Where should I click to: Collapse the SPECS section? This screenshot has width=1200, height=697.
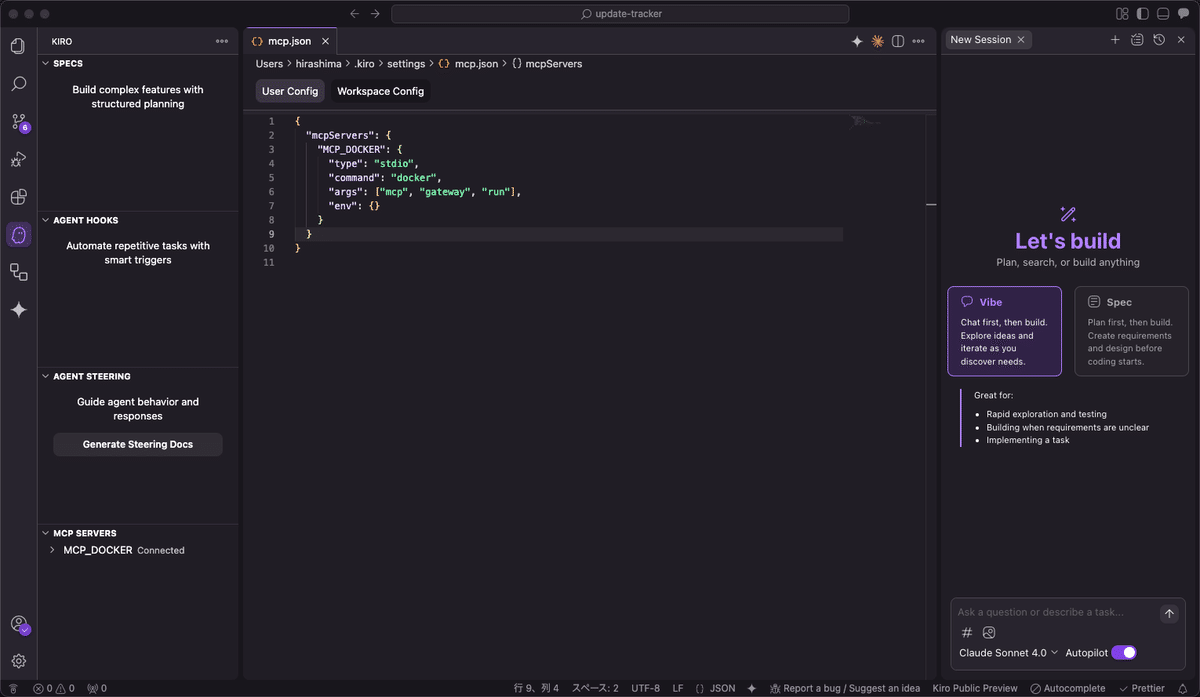(45, 63)
